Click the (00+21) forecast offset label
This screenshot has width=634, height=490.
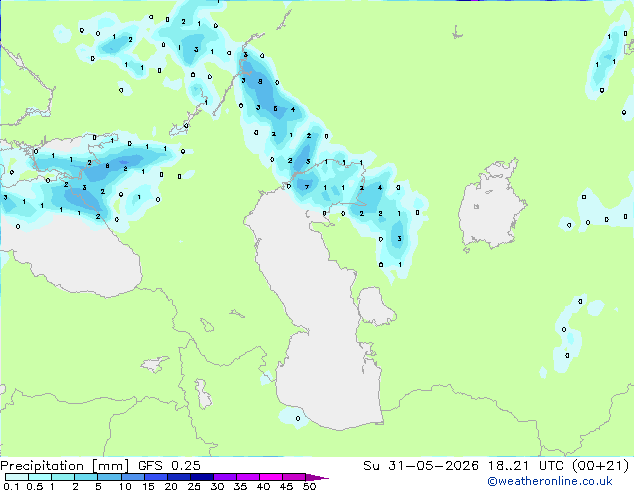coord(600,466)
